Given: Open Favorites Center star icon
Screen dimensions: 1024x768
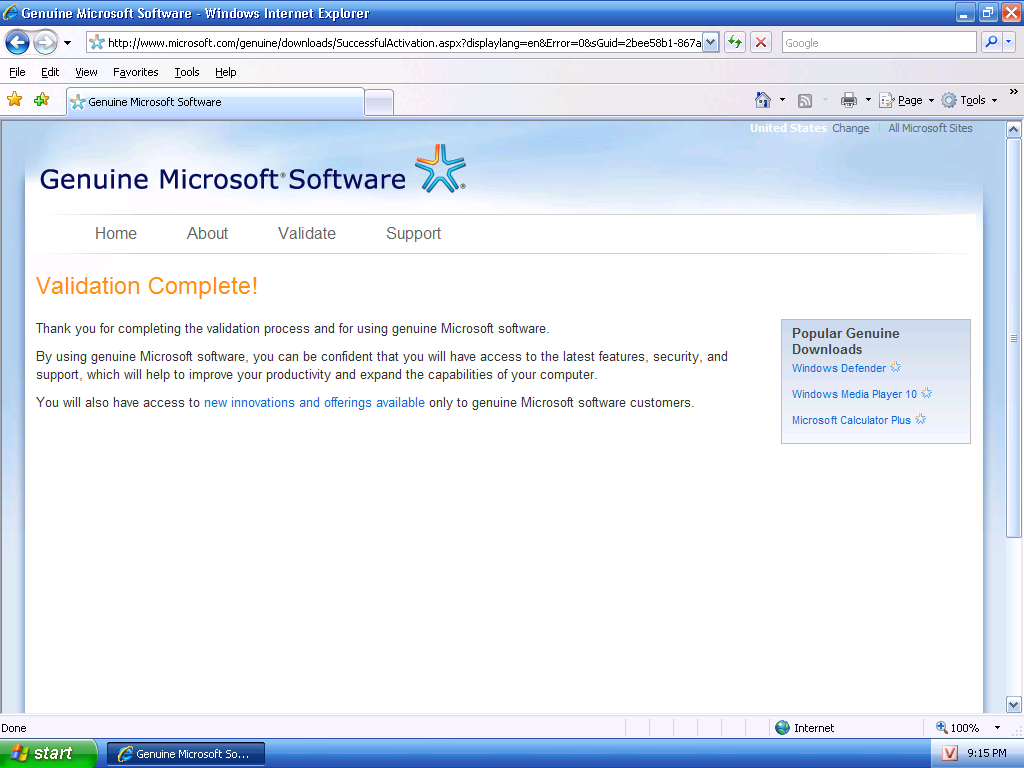Looking at the screenshot, I should coord(14,100).
